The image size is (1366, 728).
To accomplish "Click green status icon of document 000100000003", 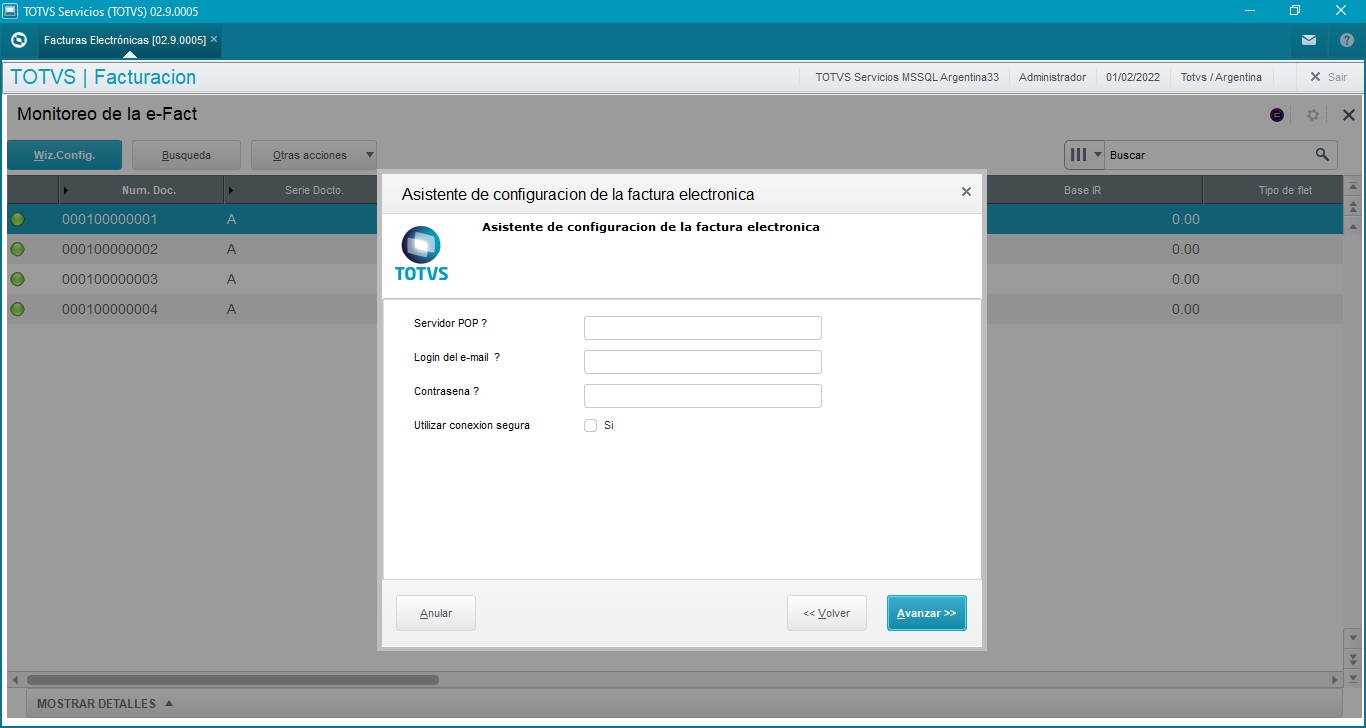I will [17, 279].
